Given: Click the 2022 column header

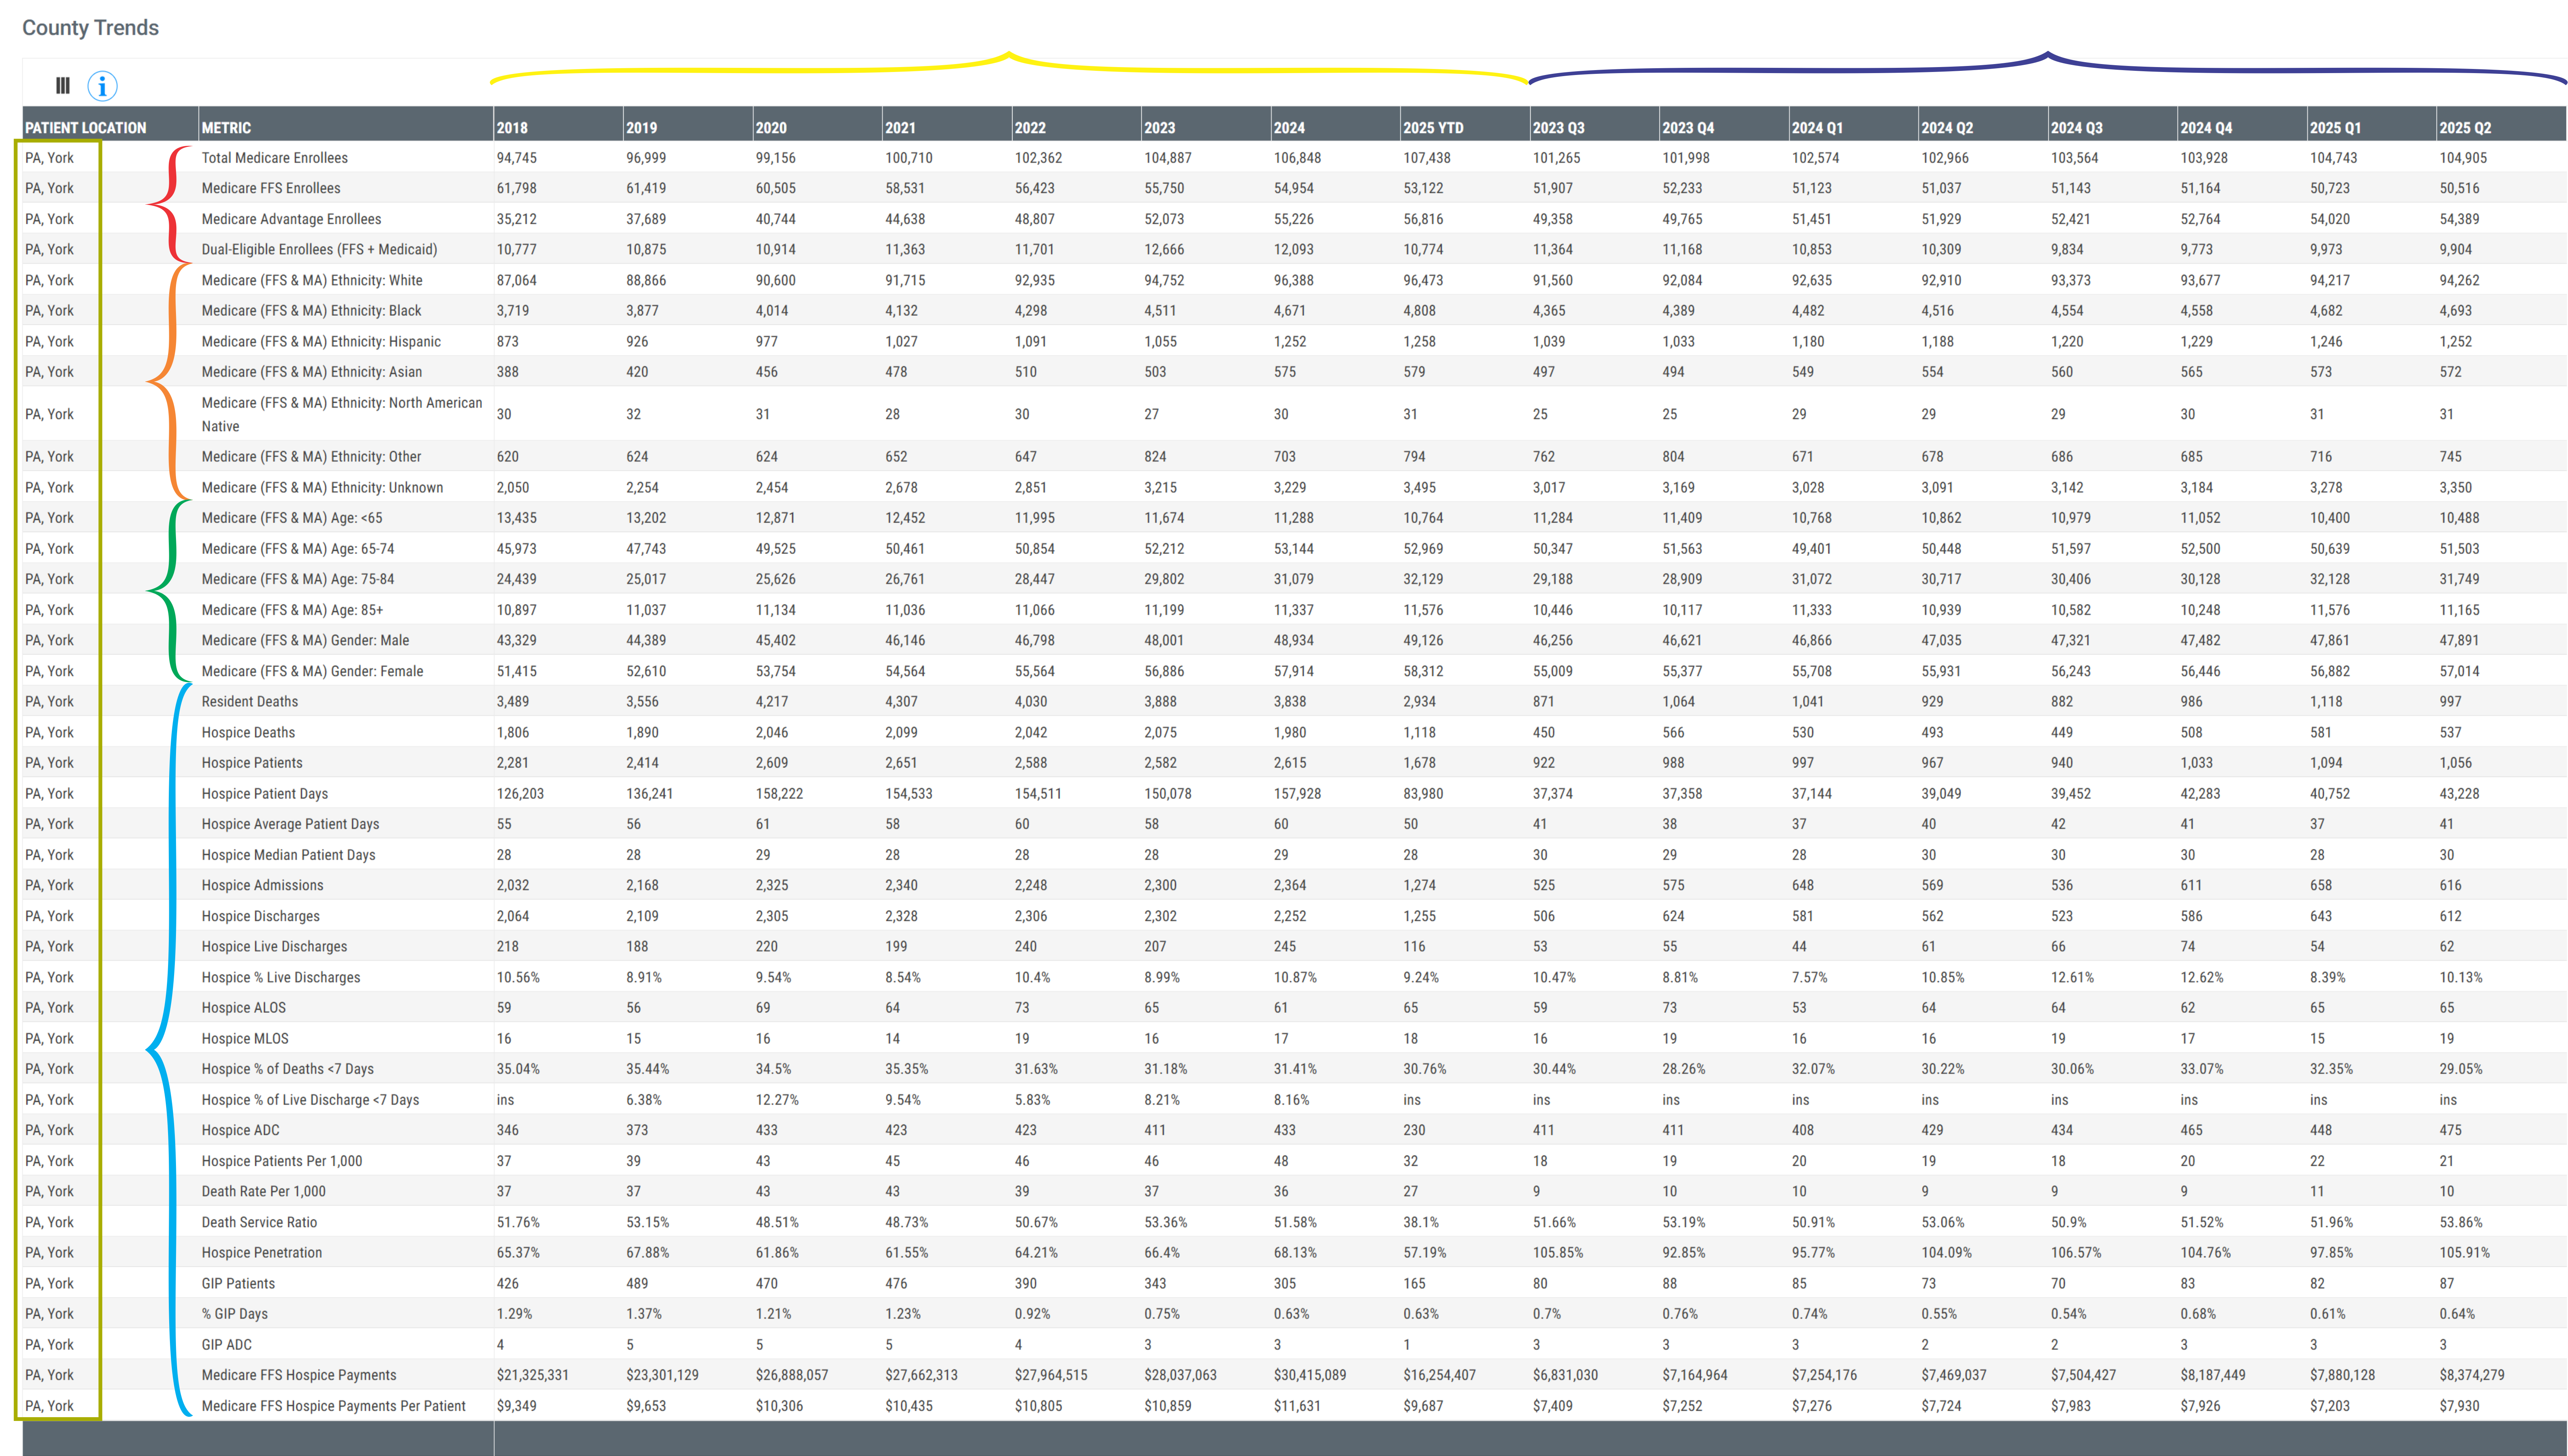Looking at the screenshot, I should 1030,128.
